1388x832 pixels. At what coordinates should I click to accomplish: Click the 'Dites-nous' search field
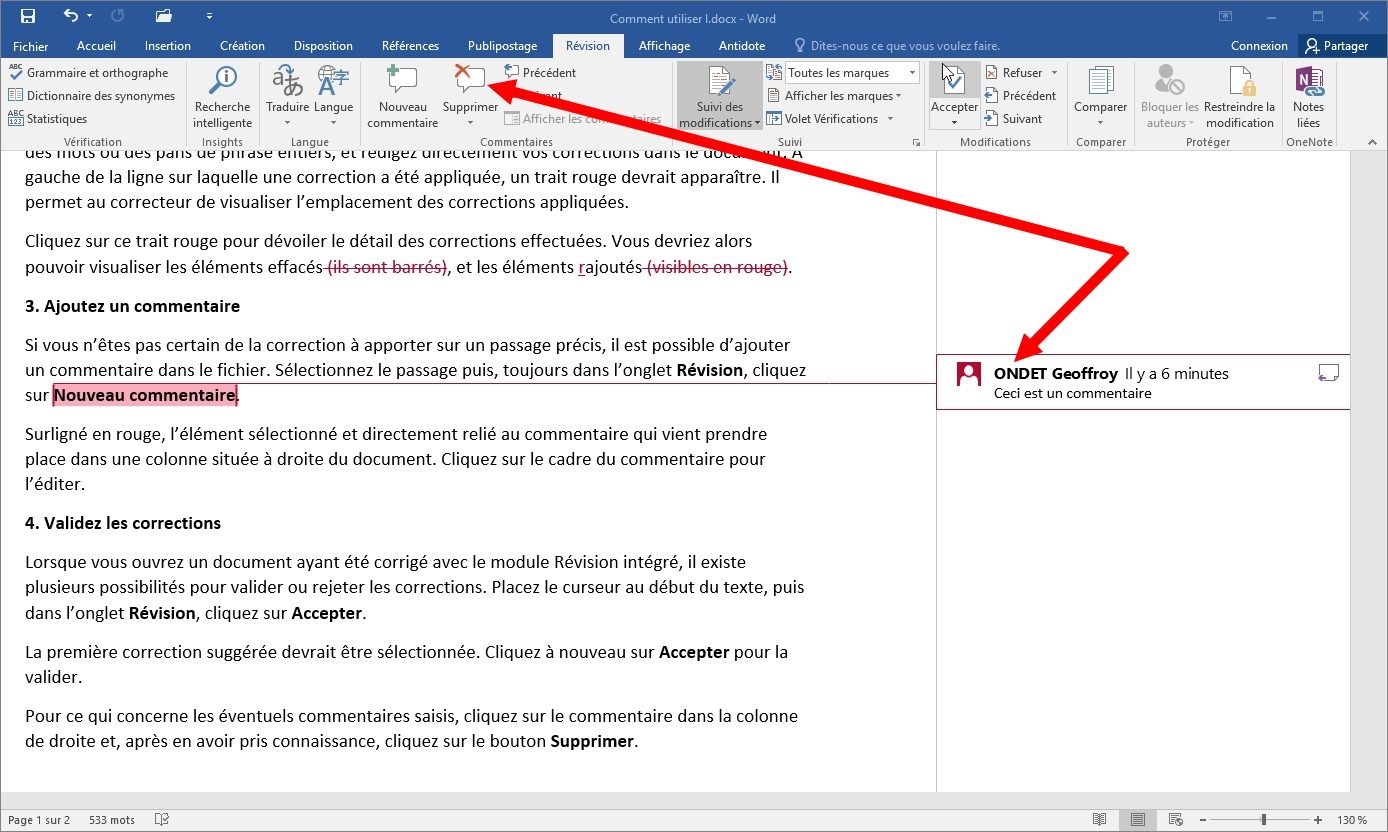point(905,46)
